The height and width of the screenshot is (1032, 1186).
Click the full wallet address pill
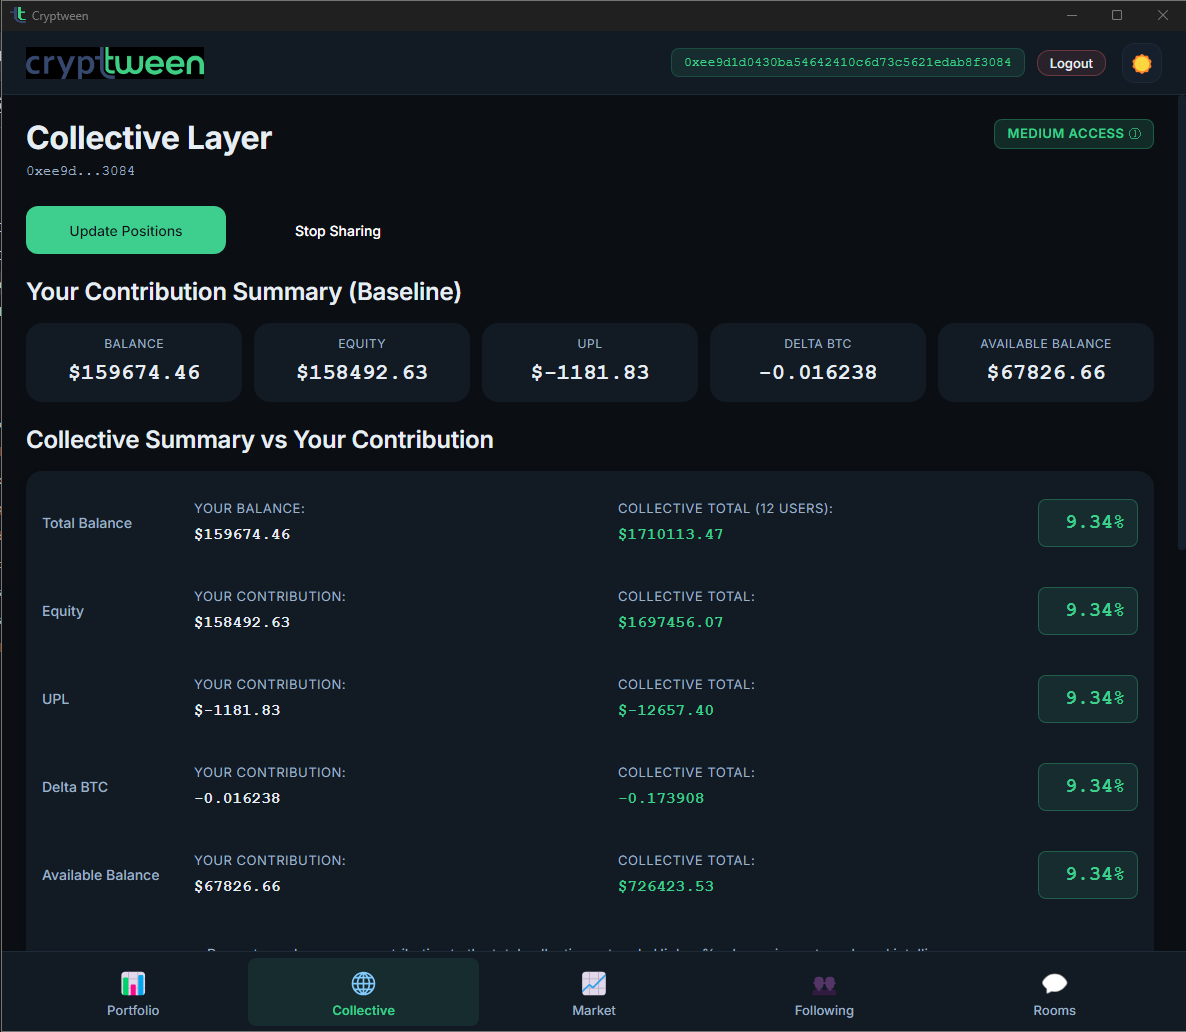tap(847, 63)
